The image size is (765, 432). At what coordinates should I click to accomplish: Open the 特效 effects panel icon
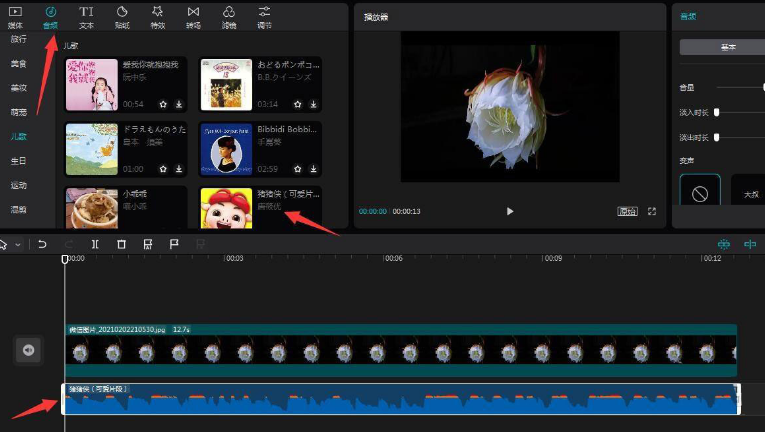click(157, 15)
